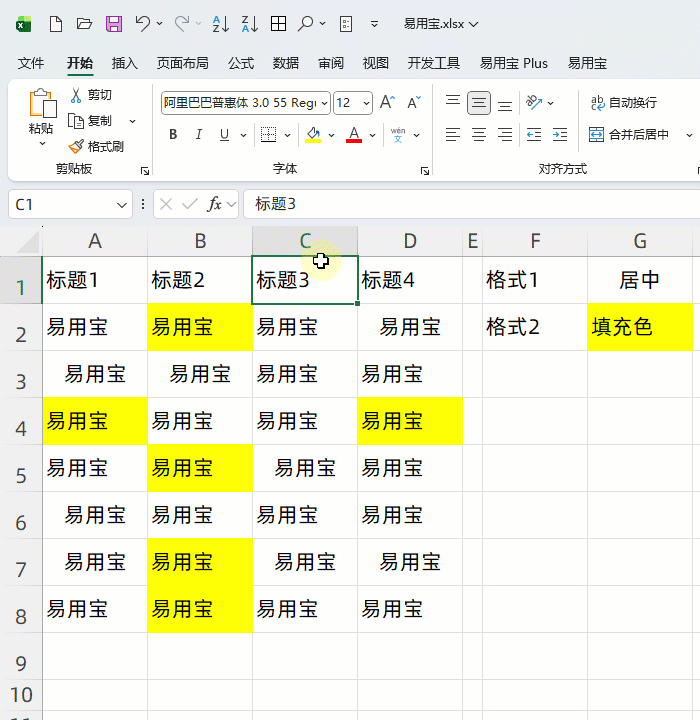Click the insert function fx icon
Screen dimensions: 700x720
click(x=214, y=204)
